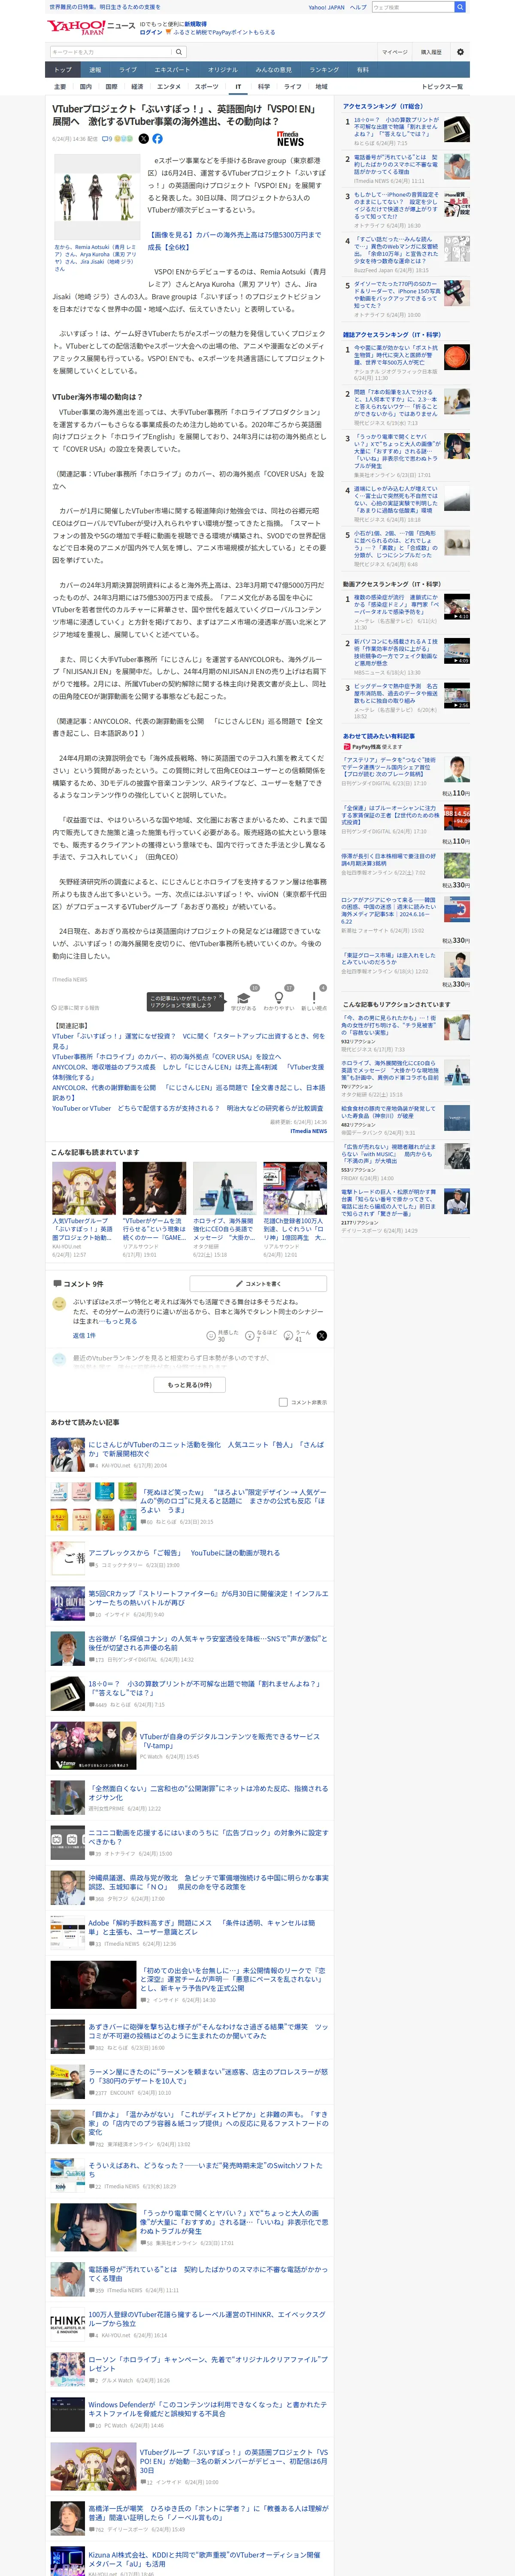
Task: Click the news keyword search magnifier icon
Action: [x=179, y=52]
